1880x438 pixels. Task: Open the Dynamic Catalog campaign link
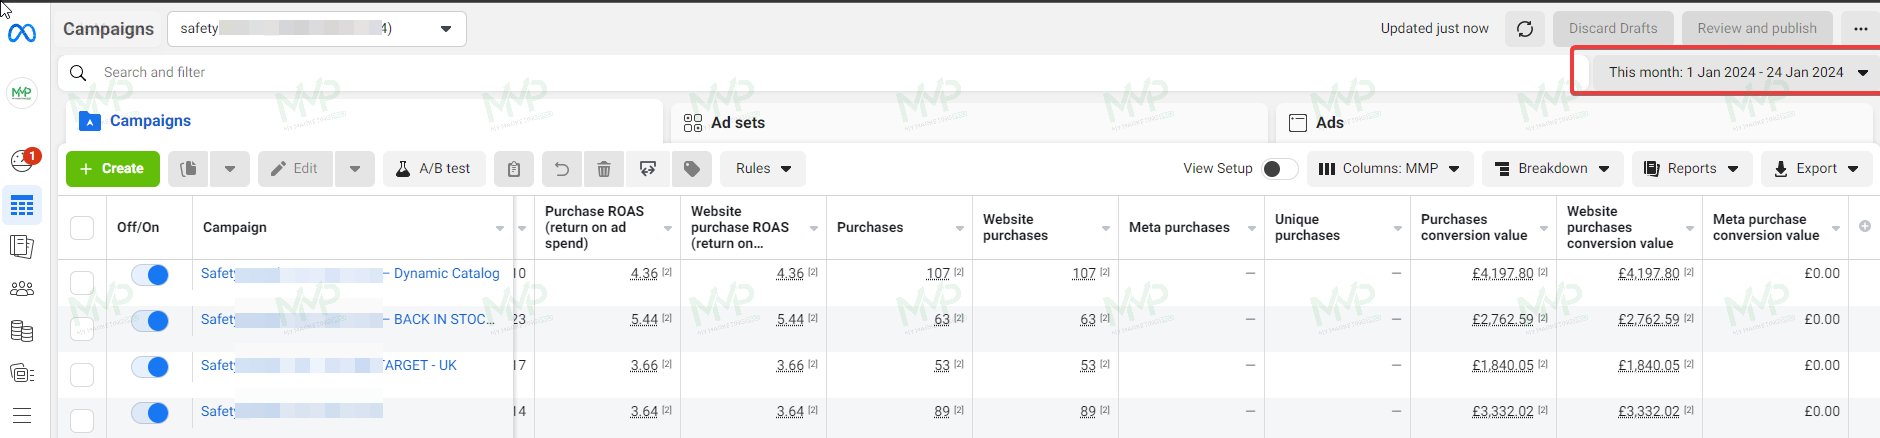(350, 273)
